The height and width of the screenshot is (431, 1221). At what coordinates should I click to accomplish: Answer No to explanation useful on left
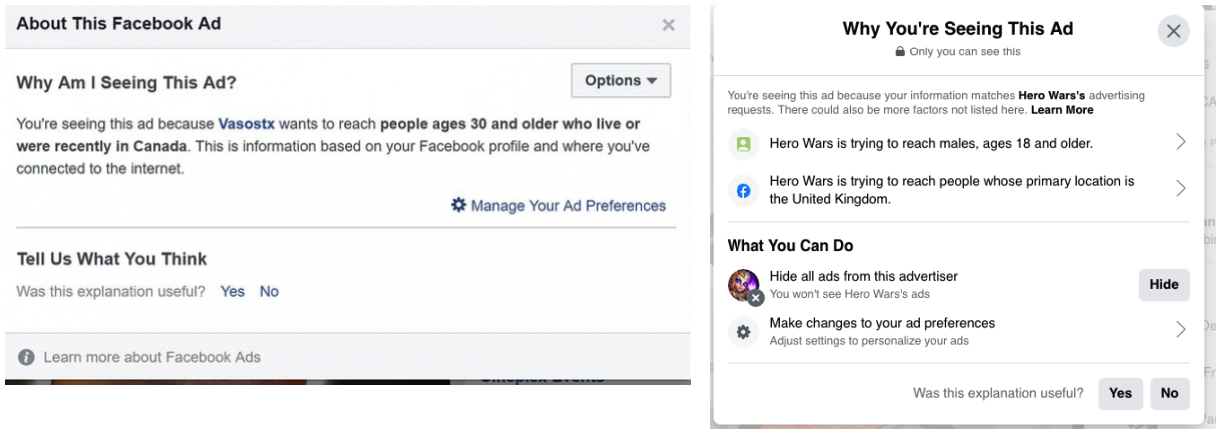[x=269, y=292]
